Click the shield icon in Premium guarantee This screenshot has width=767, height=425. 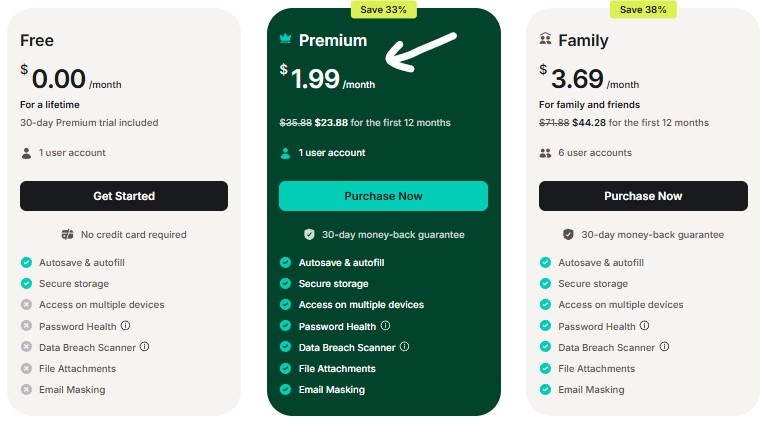click(x=309, y=235)
